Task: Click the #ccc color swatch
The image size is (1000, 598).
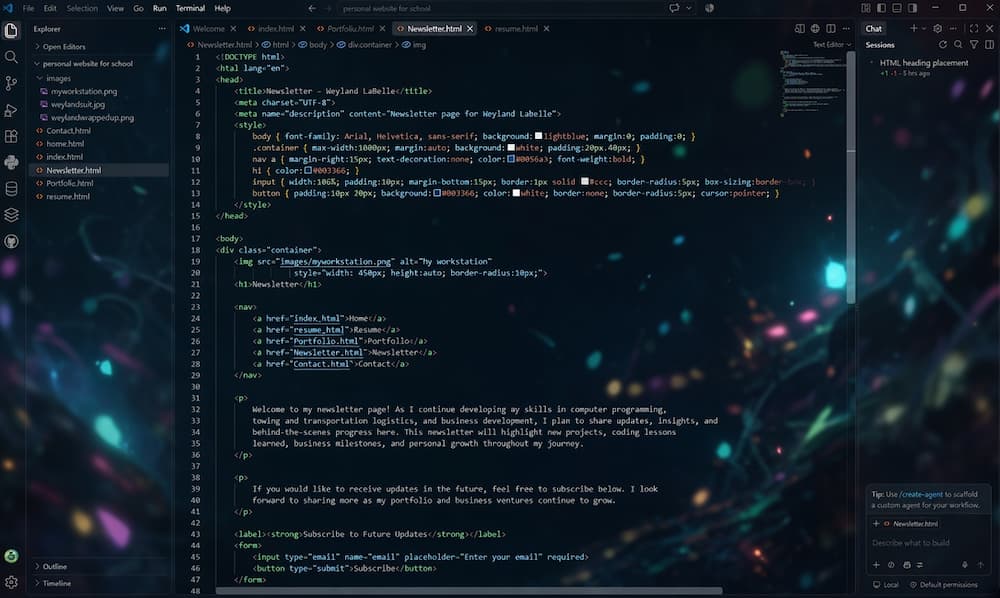Action: (585, 182)
